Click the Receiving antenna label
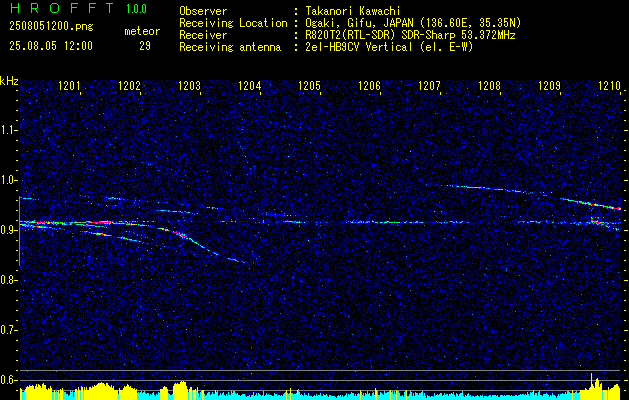629x400 pixels. click(x=230, y=47)
